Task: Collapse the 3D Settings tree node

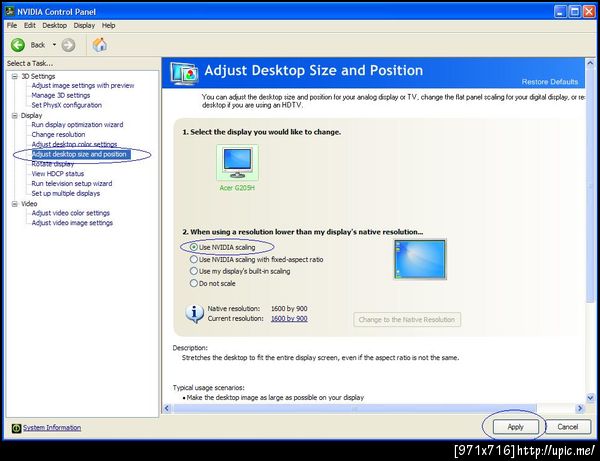Action: click(x=15, y=77)
